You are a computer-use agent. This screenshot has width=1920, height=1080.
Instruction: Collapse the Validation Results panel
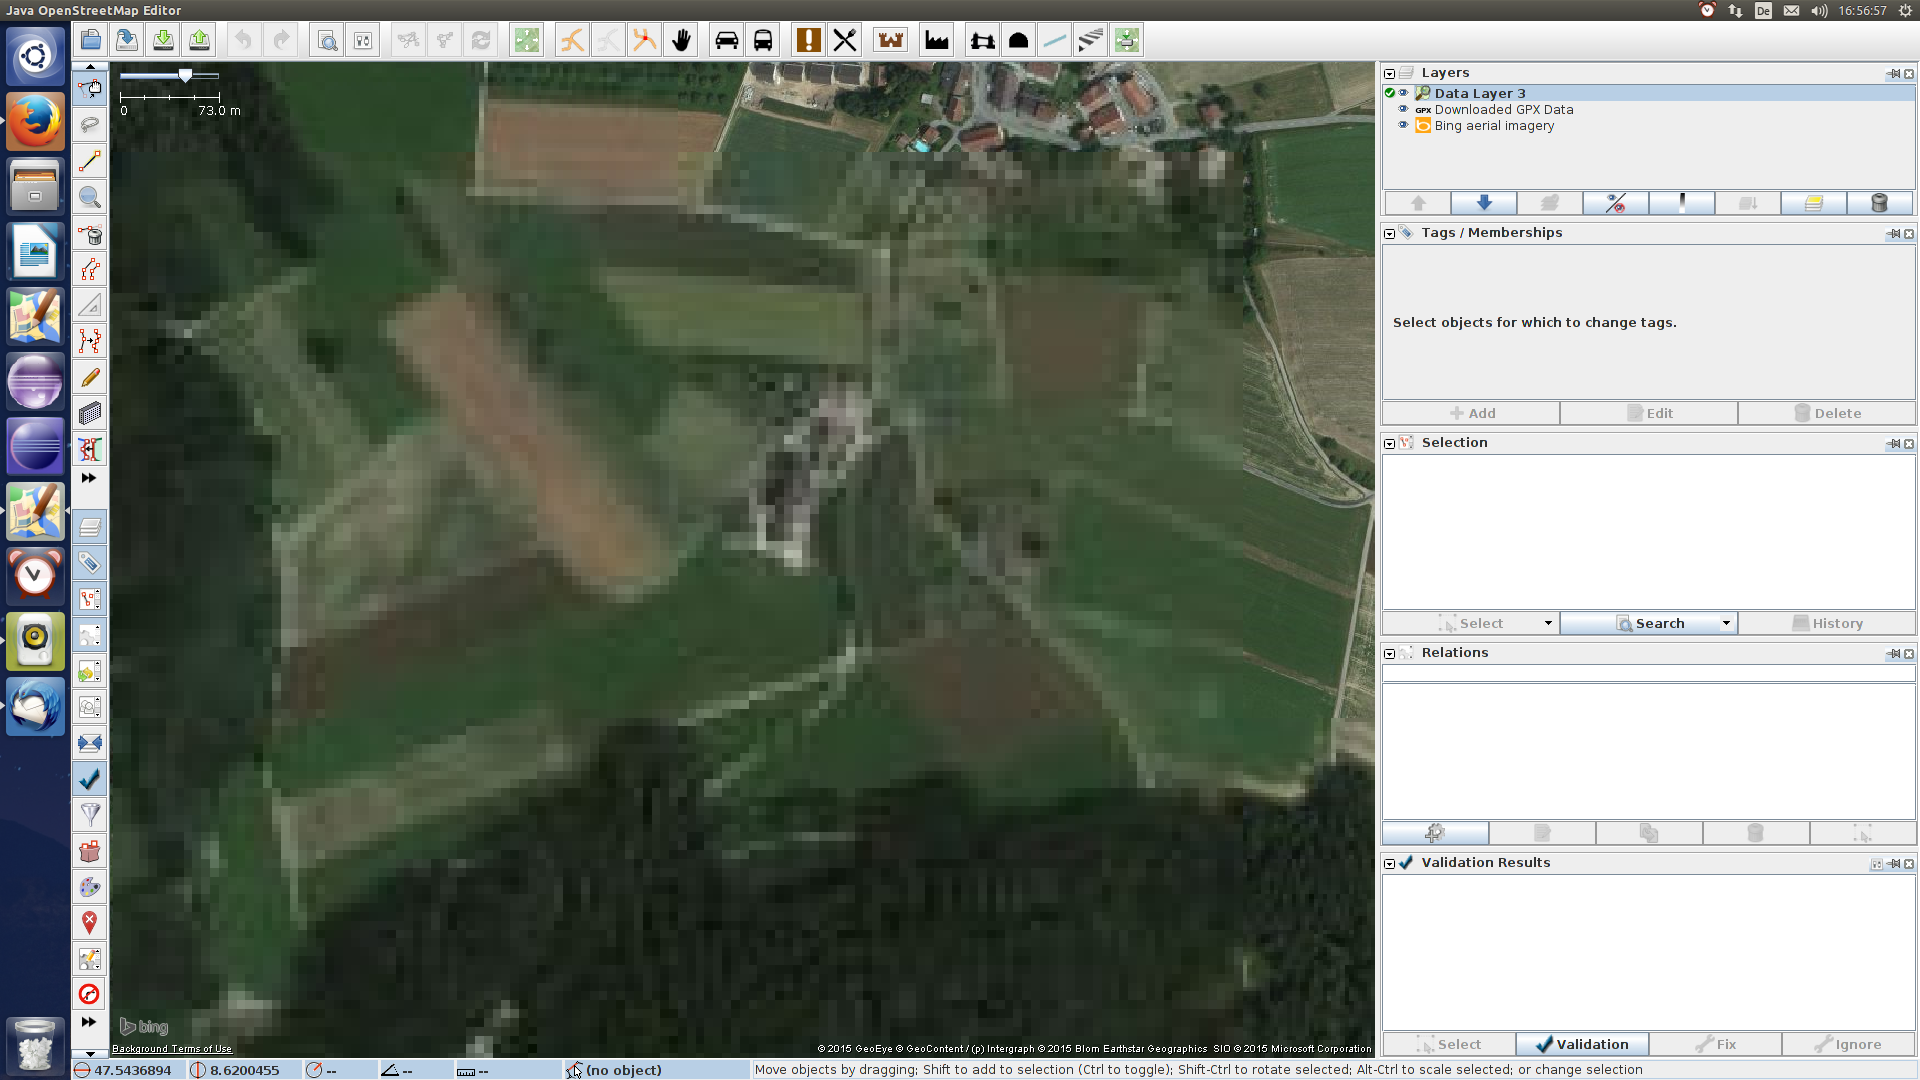[x=1389, y=863]
